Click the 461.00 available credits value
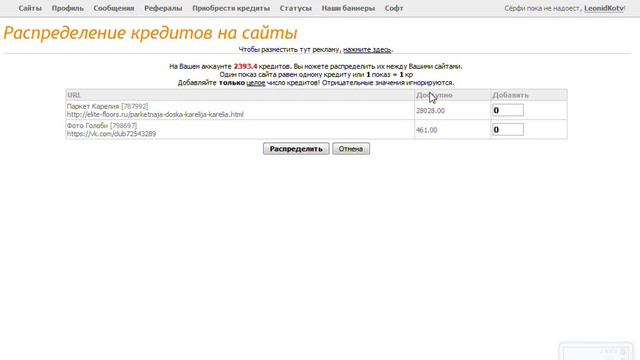The image size is (640, 360). (x=427, y=130)
